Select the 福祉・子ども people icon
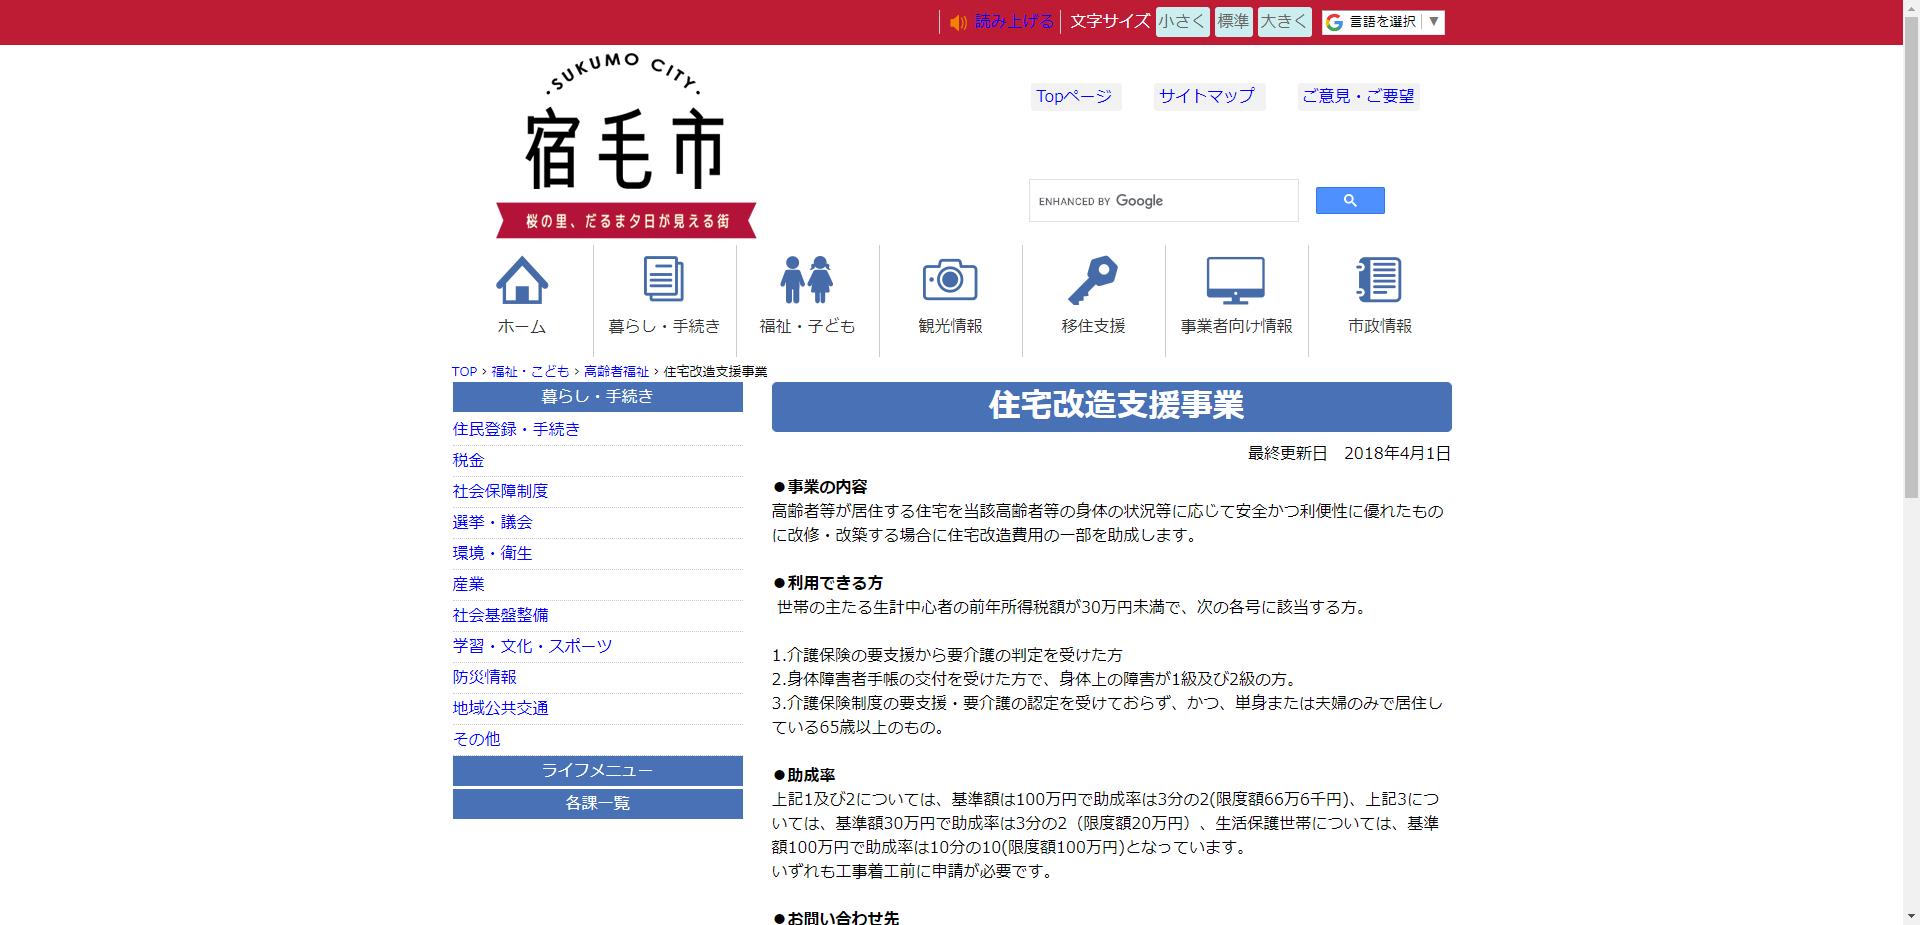The height and width of the screenshot is (925, 1920). 807,295
